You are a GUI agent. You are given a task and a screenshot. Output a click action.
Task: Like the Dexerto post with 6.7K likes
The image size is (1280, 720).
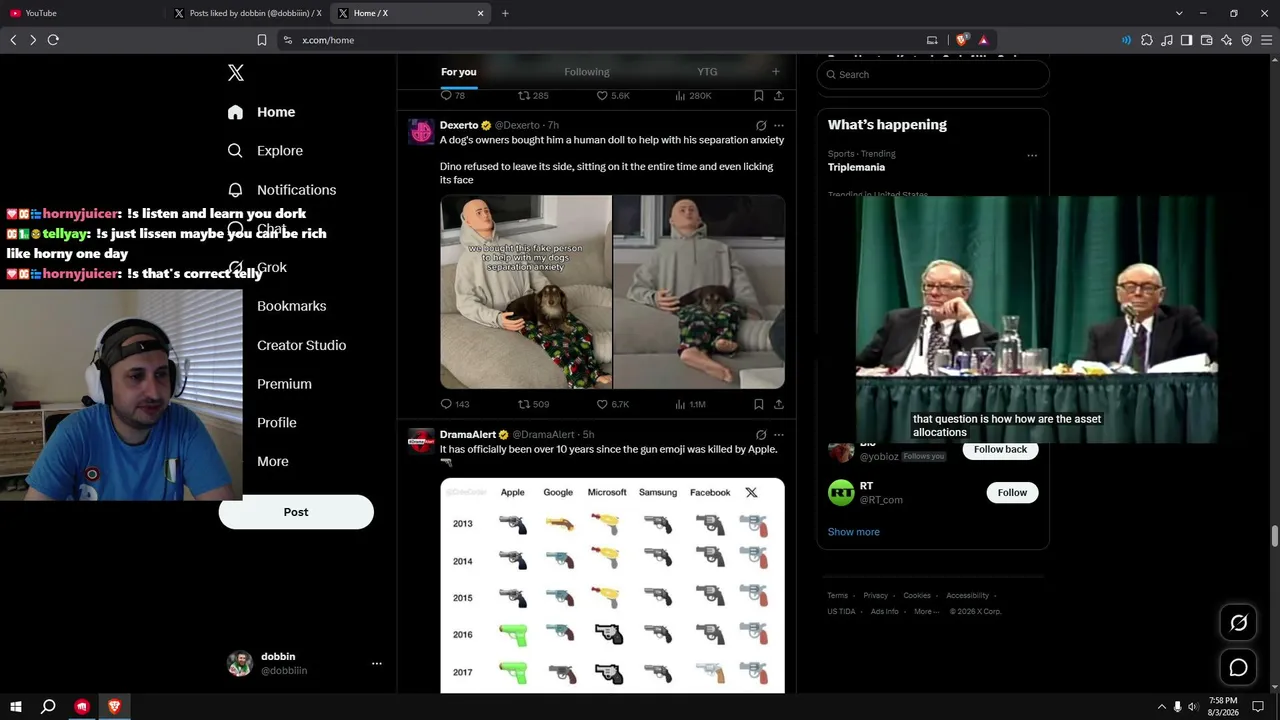613,404
